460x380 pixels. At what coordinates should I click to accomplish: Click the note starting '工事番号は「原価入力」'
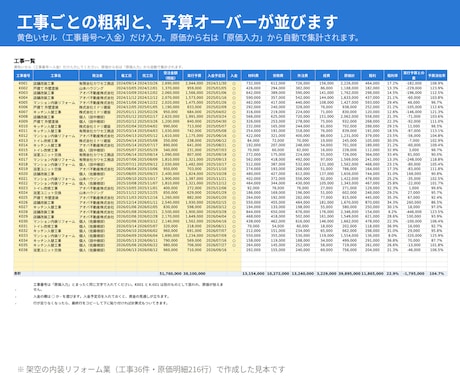(128, 287)
